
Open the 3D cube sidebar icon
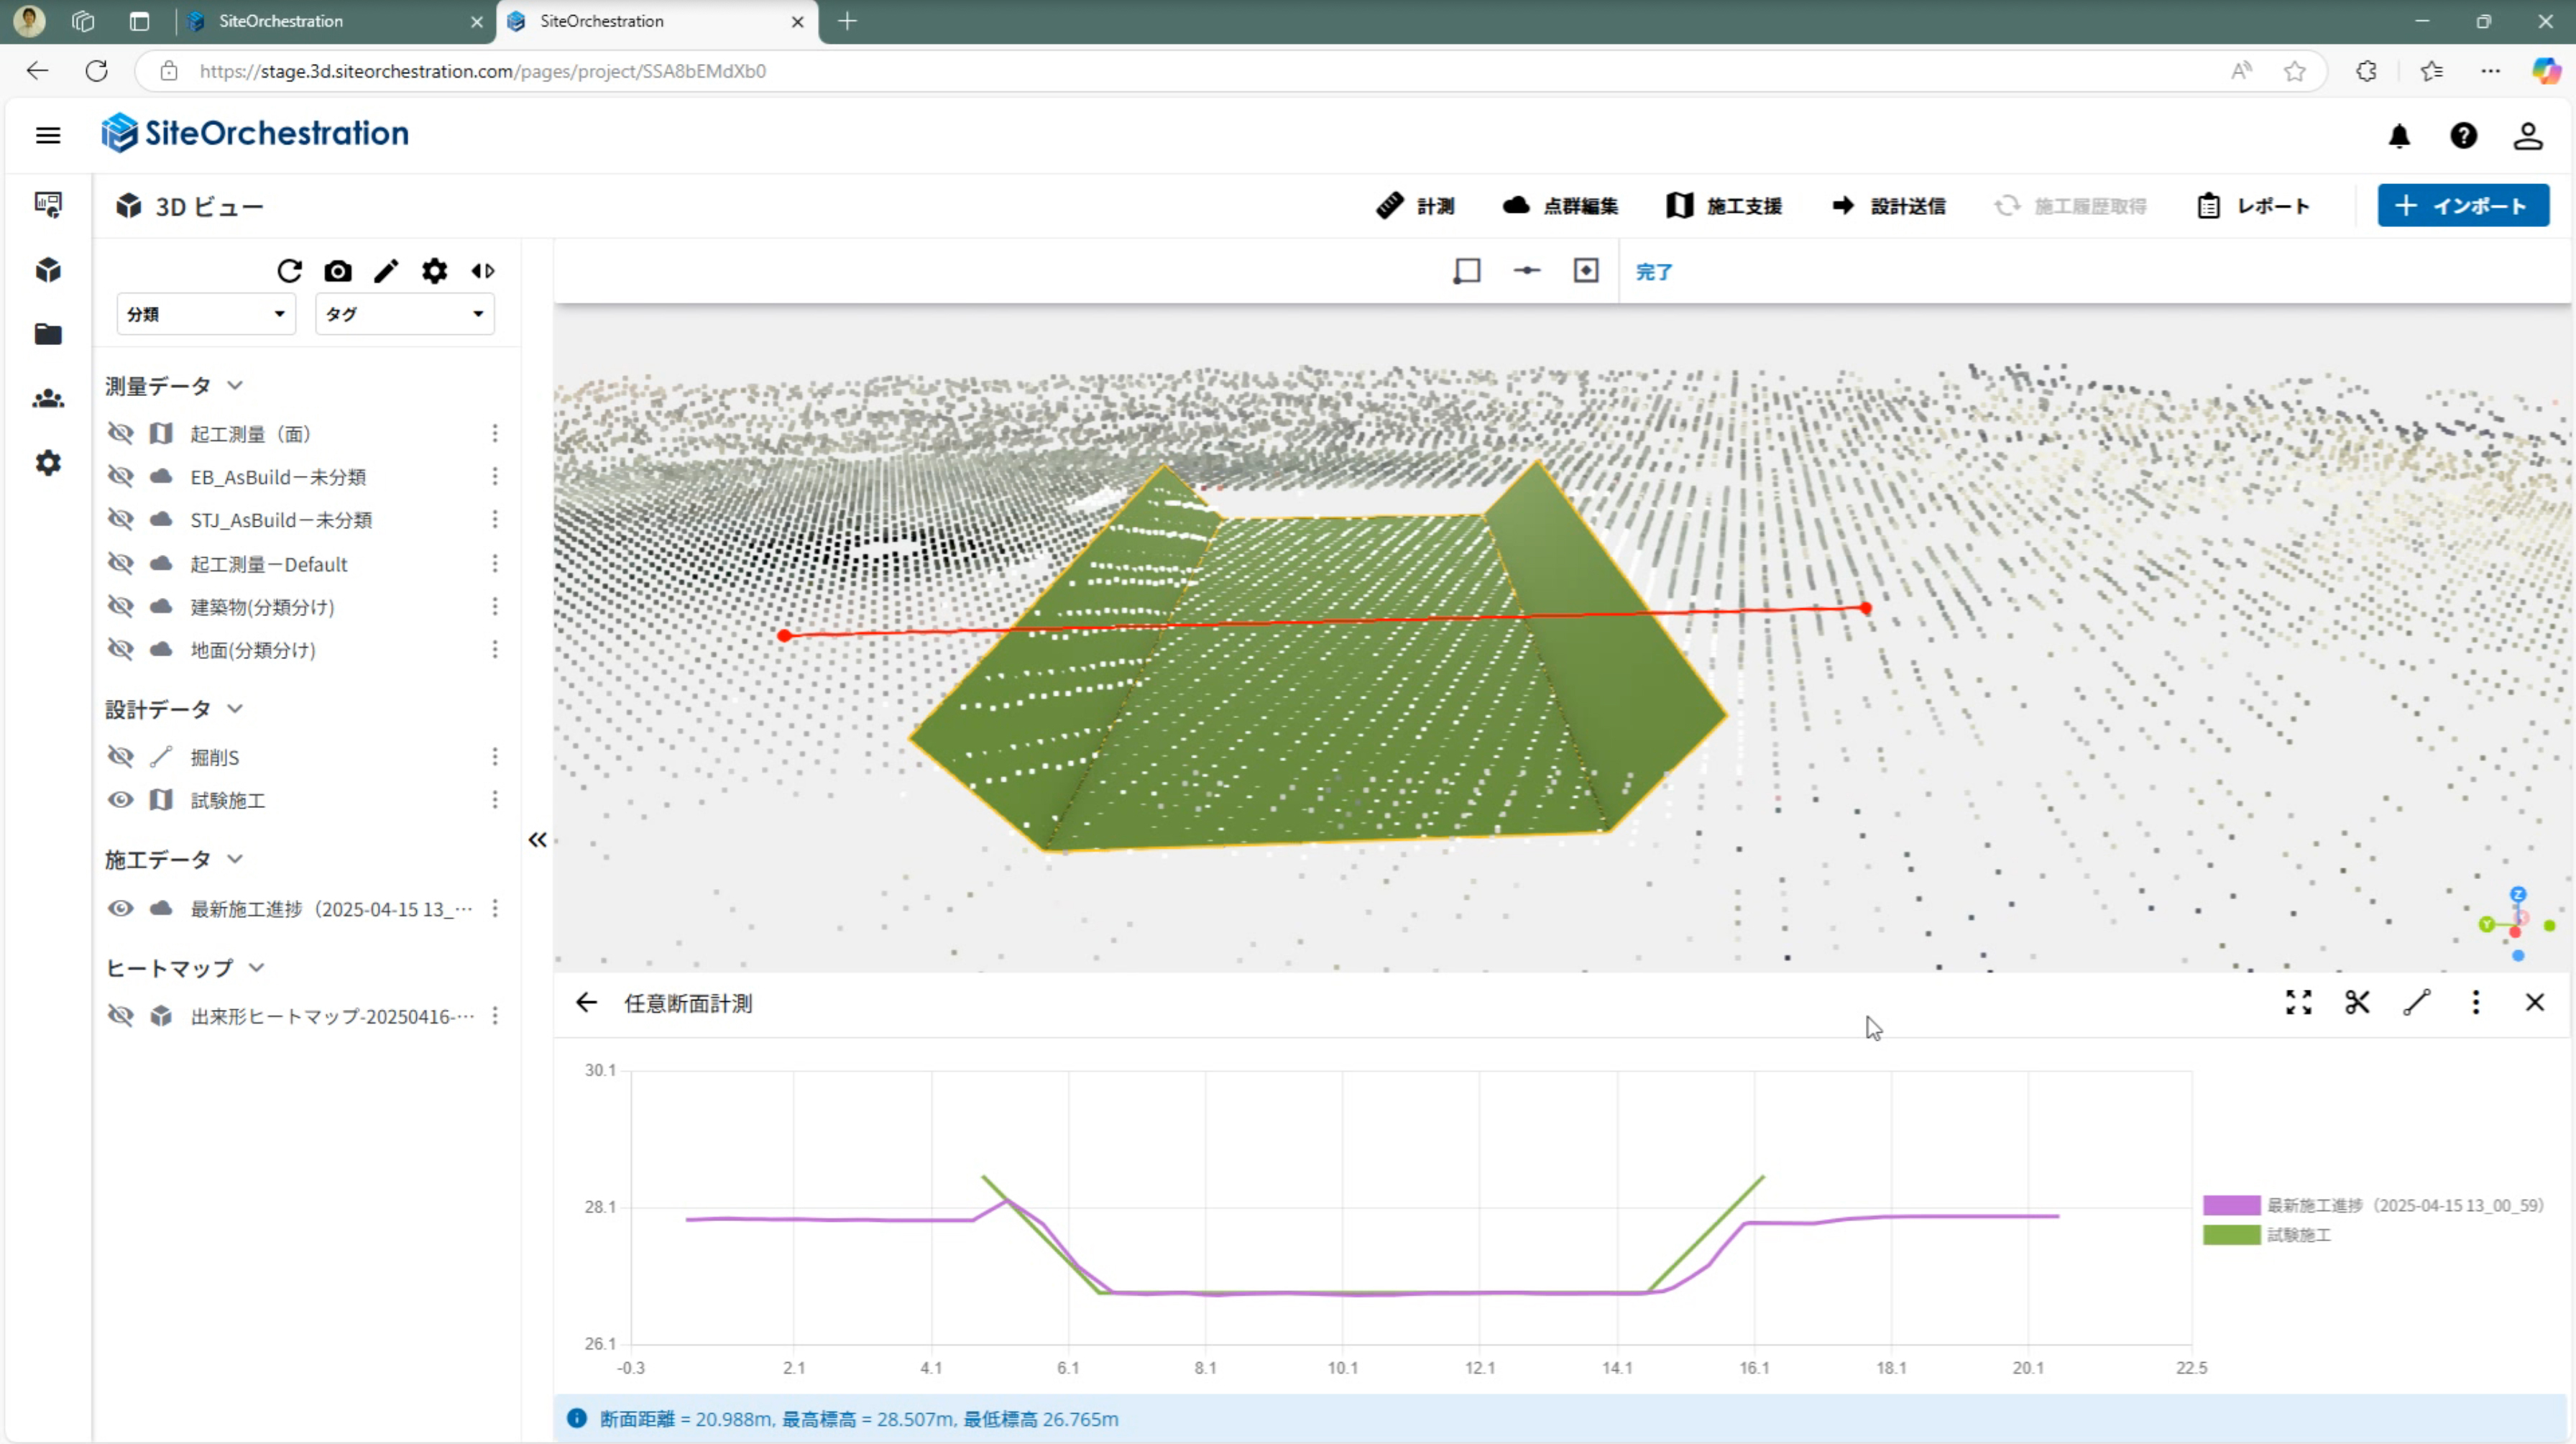tap(48, 270)
